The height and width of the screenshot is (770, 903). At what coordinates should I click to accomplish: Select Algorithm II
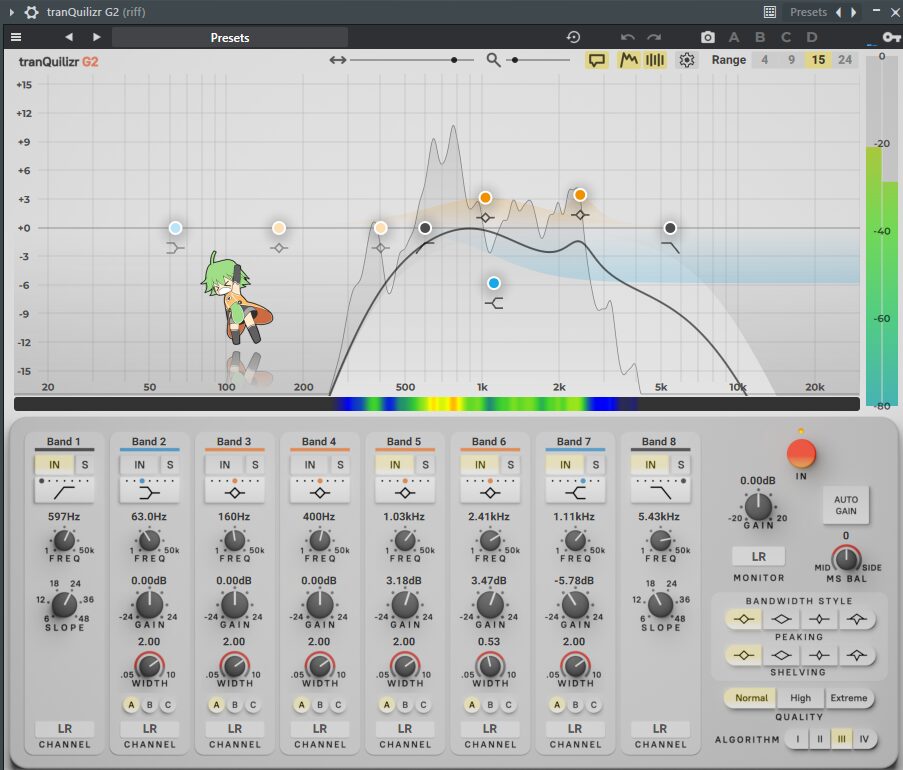tap(819, 739)
